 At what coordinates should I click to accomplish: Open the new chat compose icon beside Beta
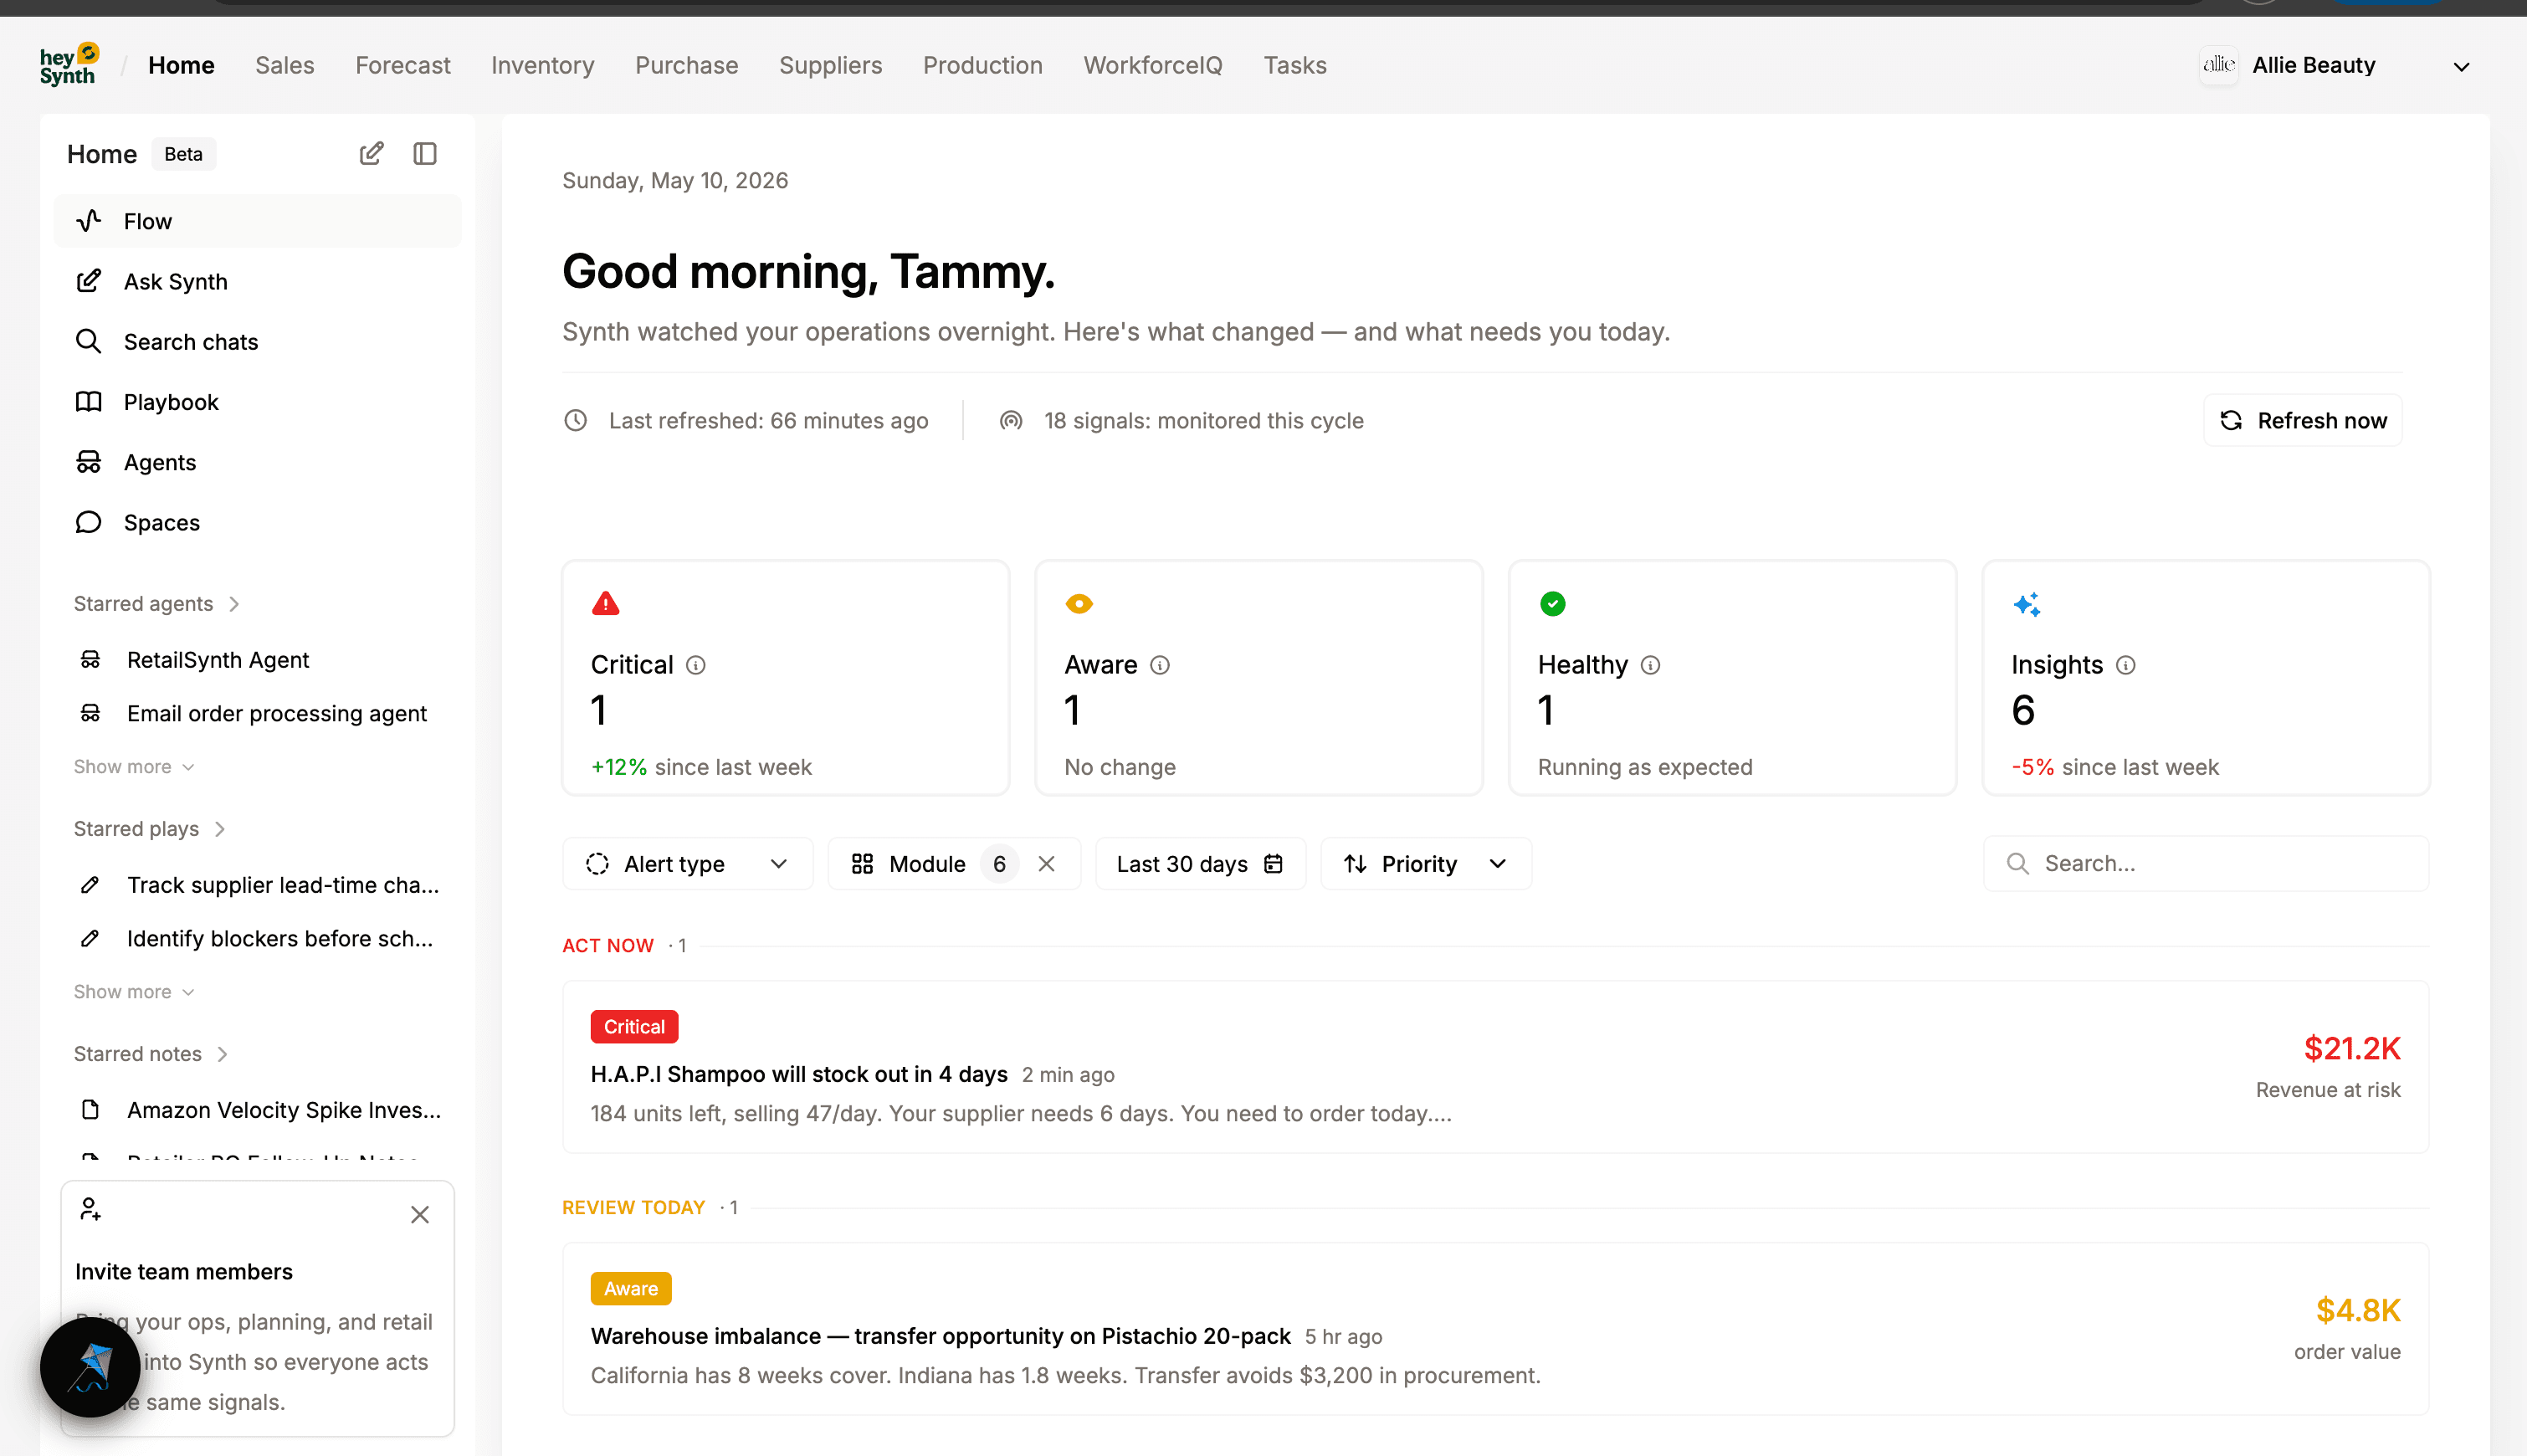[x=371, y=153]
